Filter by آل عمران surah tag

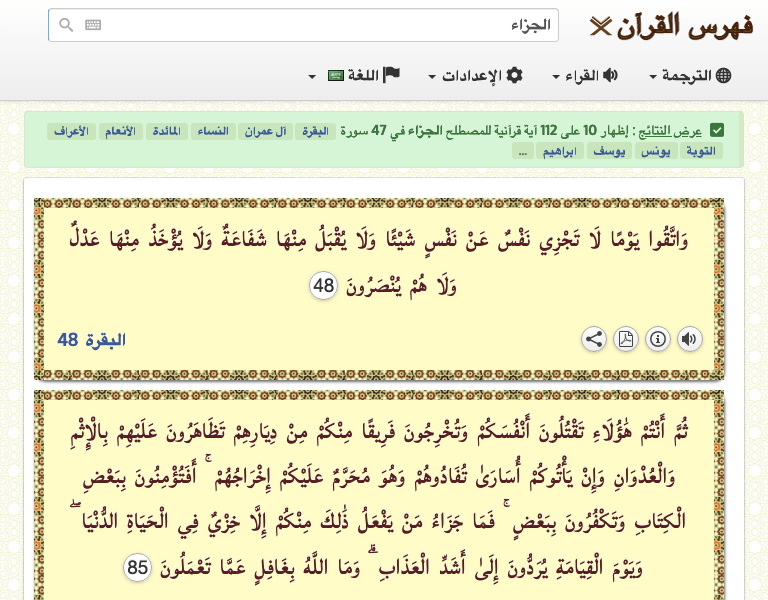coord(265,131)
